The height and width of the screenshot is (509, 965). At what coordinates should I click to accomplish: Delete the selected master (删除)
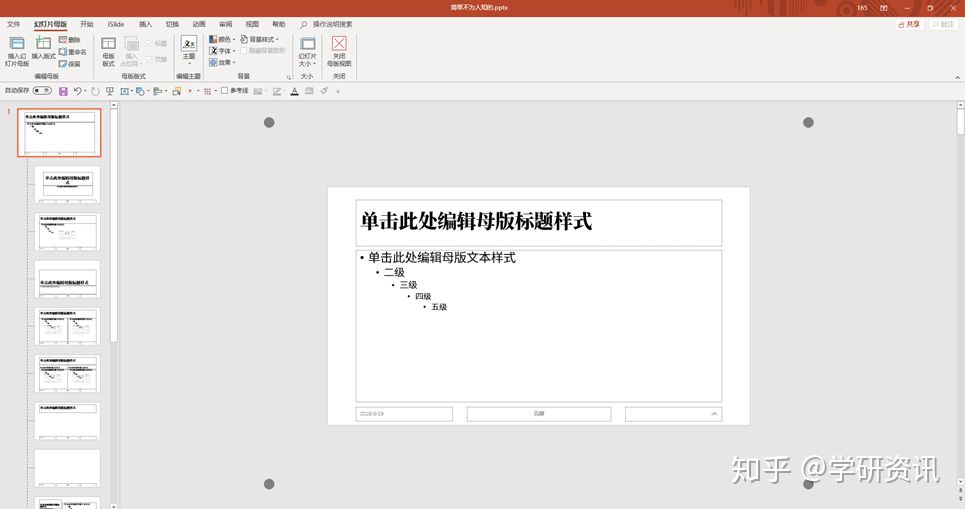[70, 40]
